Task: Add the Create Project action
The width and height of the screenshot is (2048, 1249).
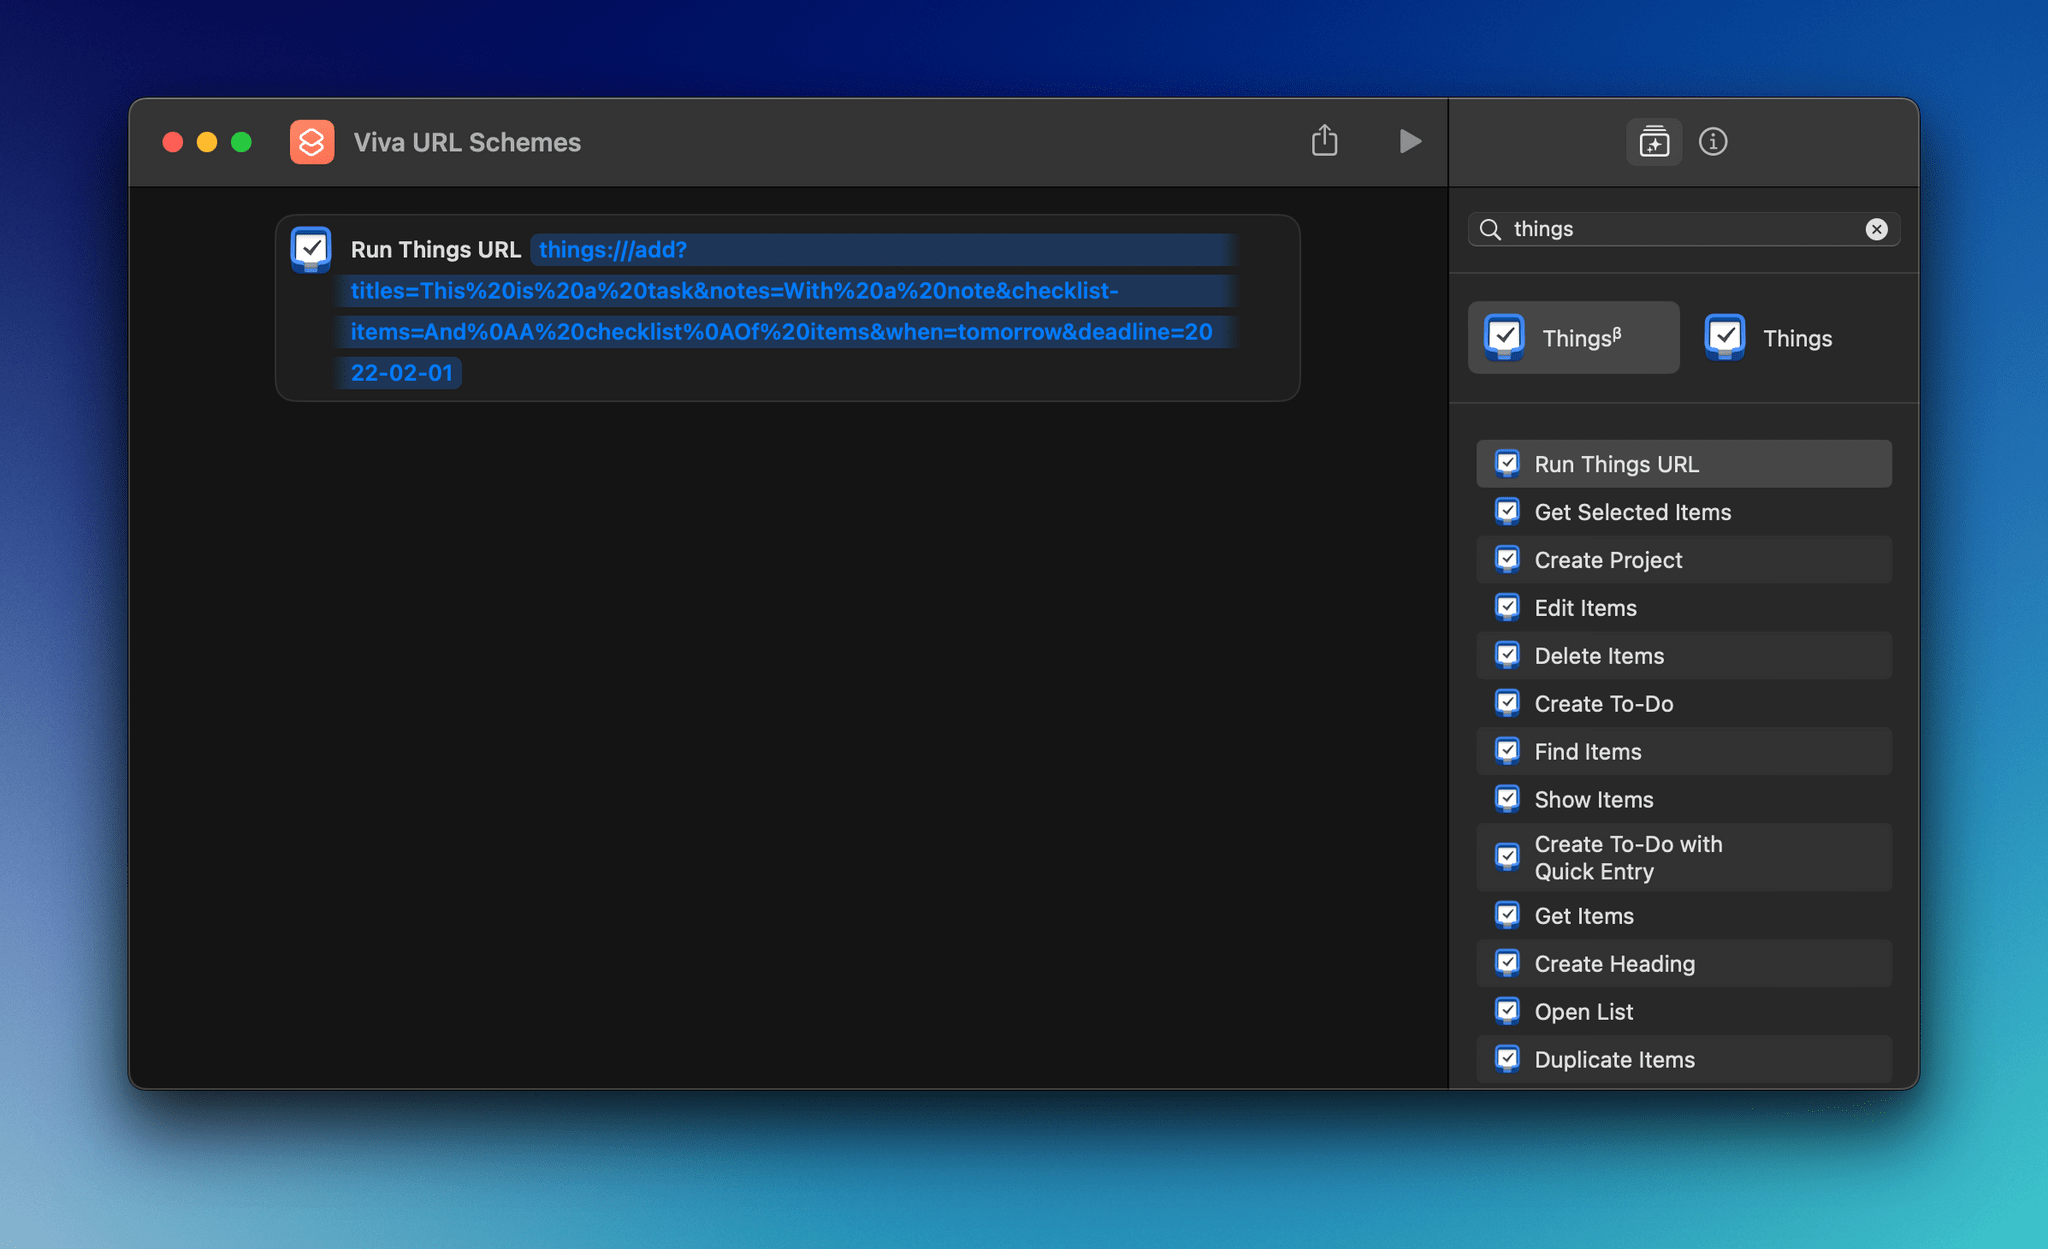Action: (x=1684, y=560)
